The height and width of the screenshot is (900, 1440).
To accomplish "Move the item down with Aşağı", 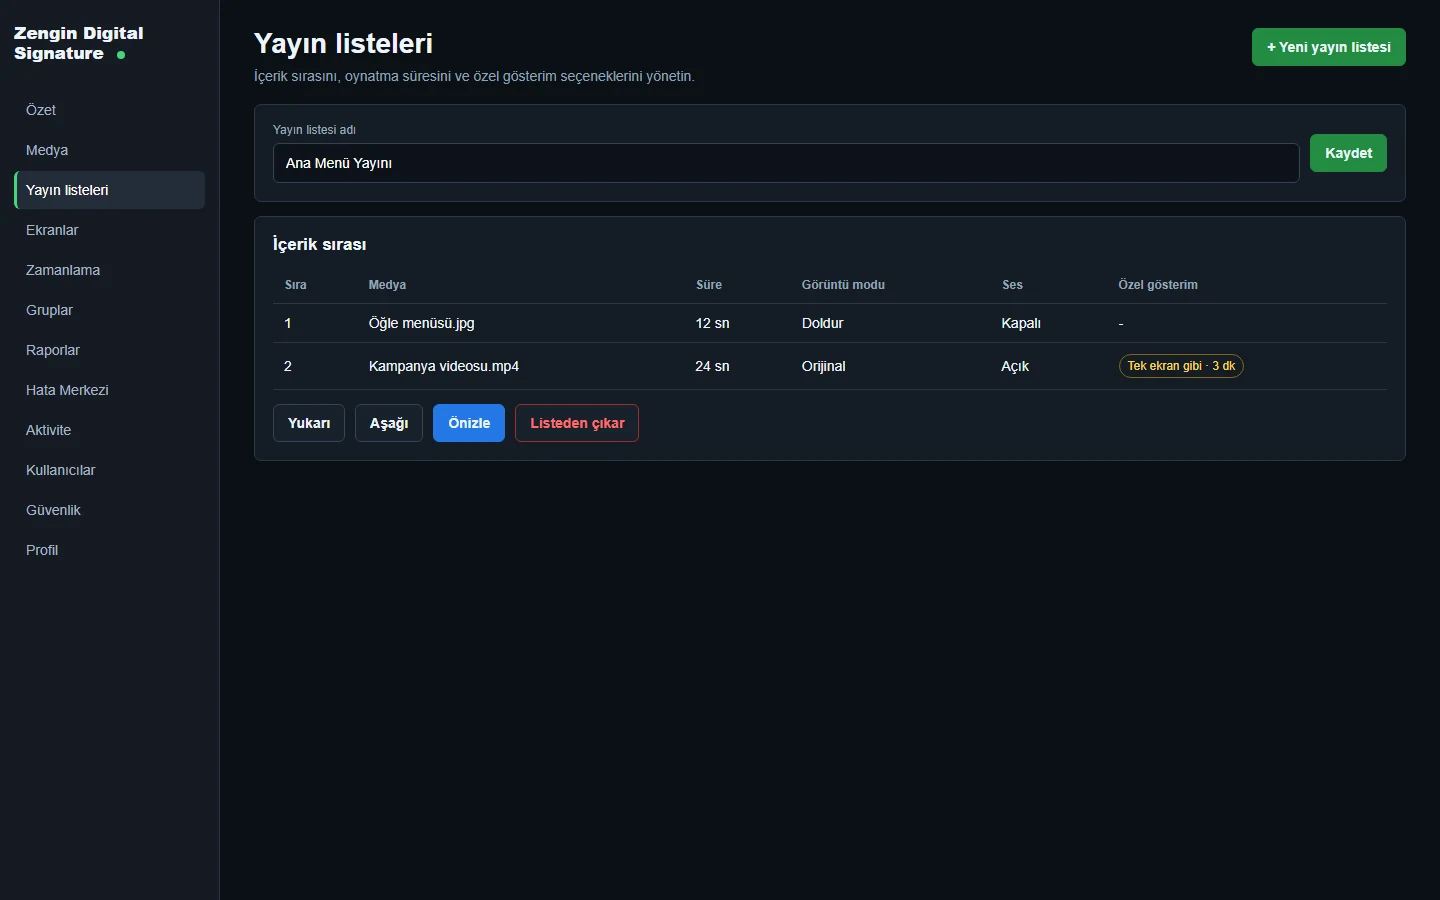I will click(x=389, y=423).
